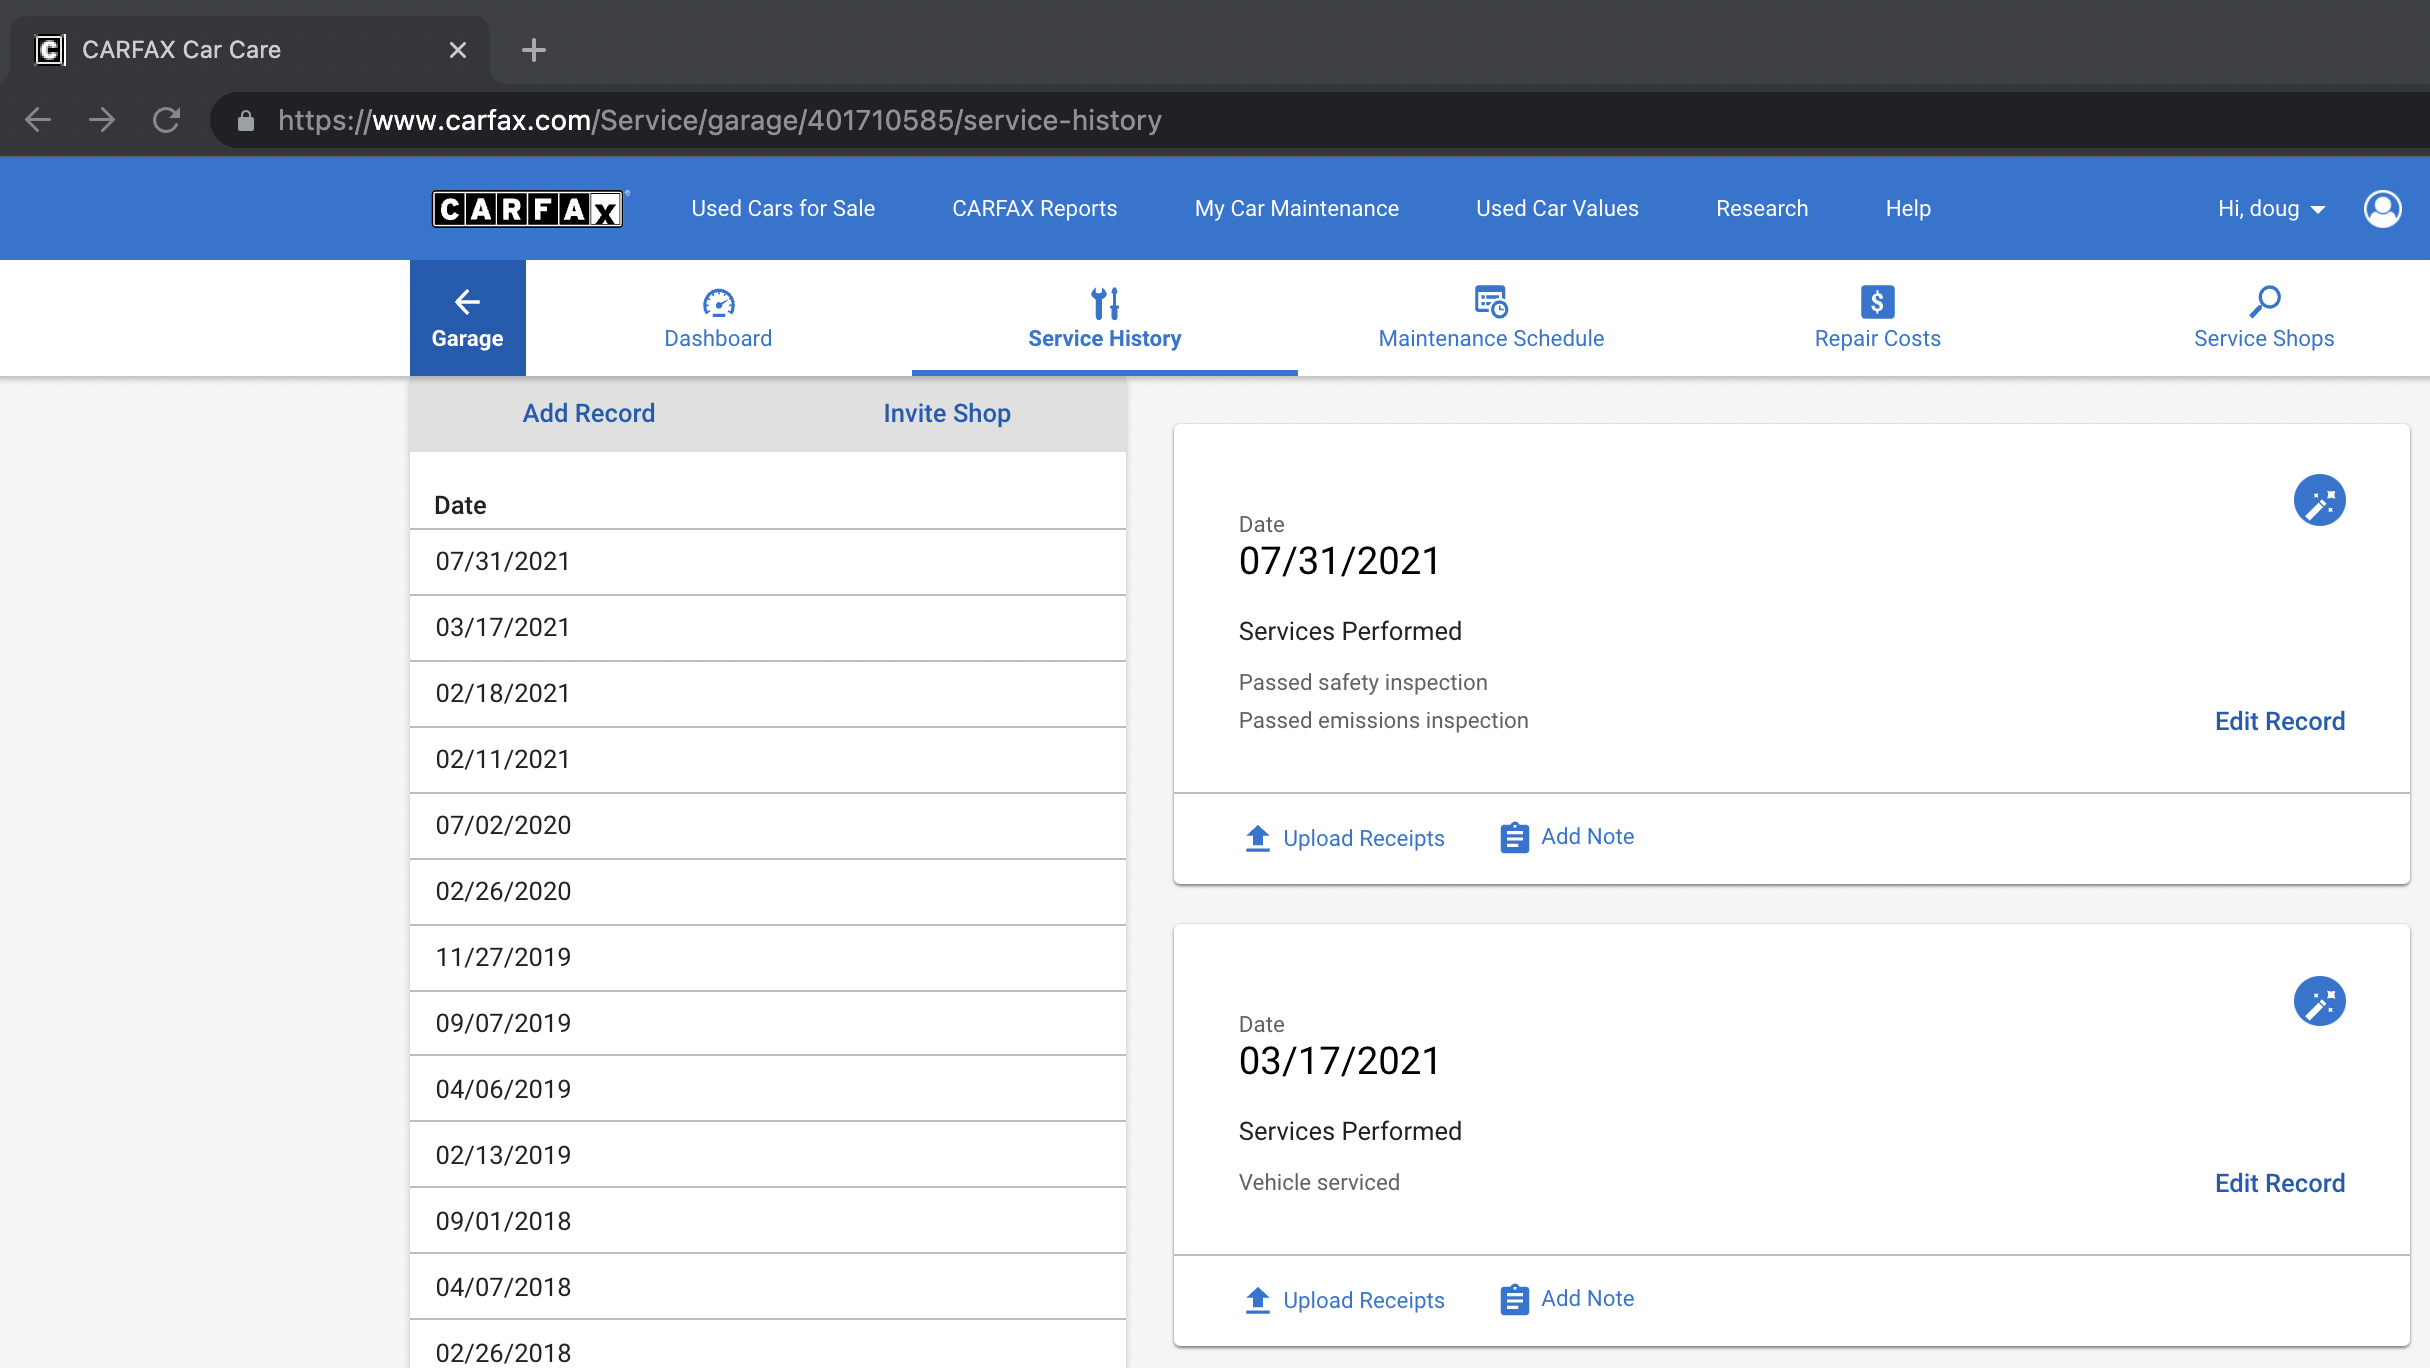Click Invite Shop button

[x=947, y=413]
